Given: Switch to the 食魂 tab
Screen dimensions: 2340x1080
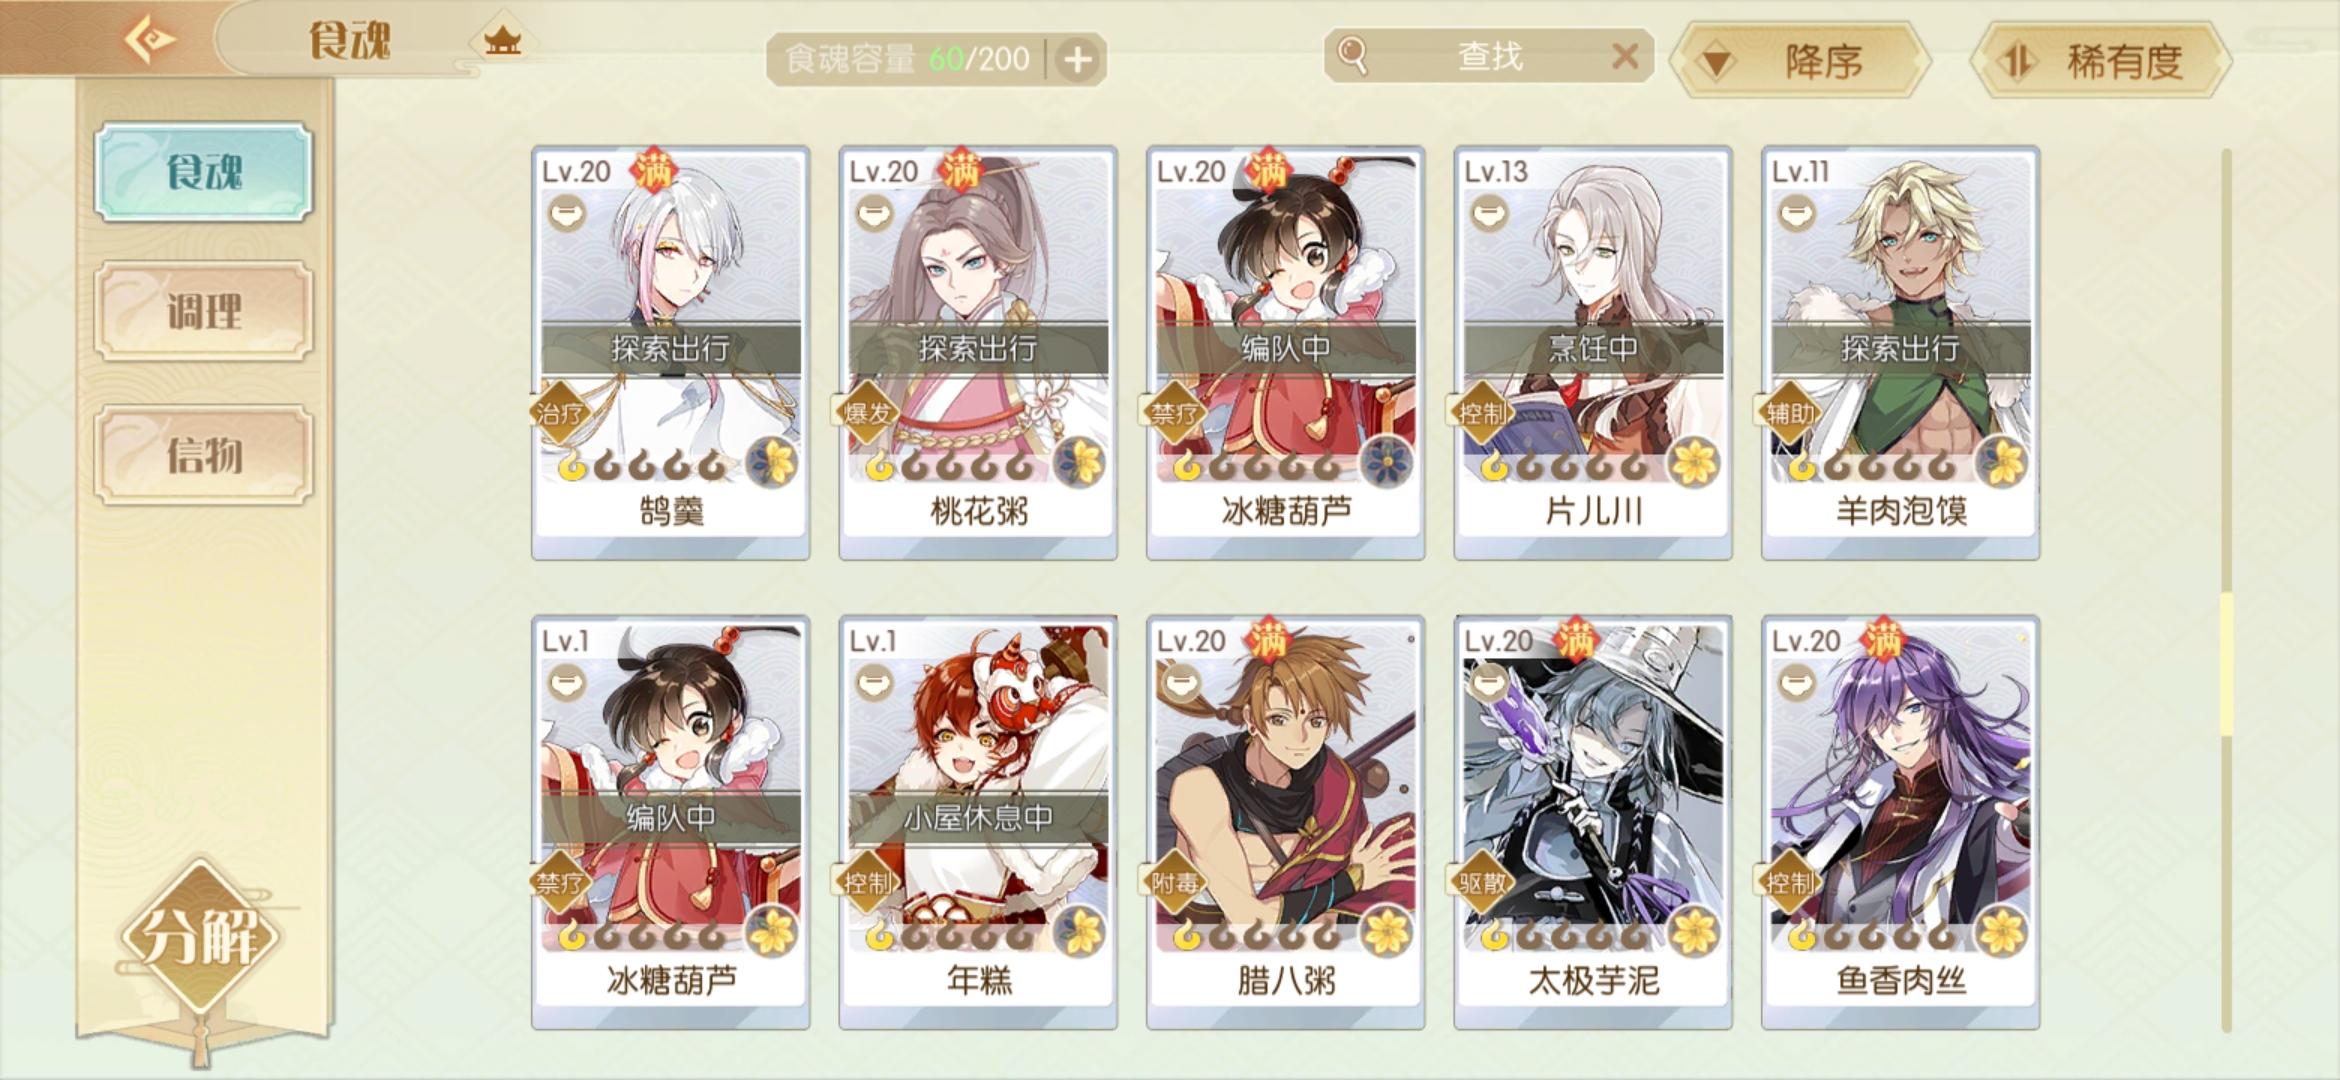Looking at the screenshot, I should [x=204, y=172].
